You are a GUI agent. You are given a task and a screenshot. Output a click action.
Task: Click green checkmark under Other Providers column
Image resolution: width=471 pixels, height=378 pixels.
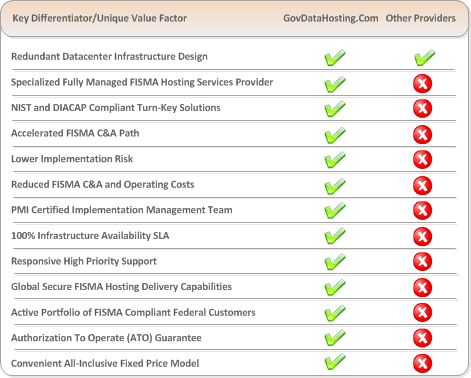tap(424, 58)
